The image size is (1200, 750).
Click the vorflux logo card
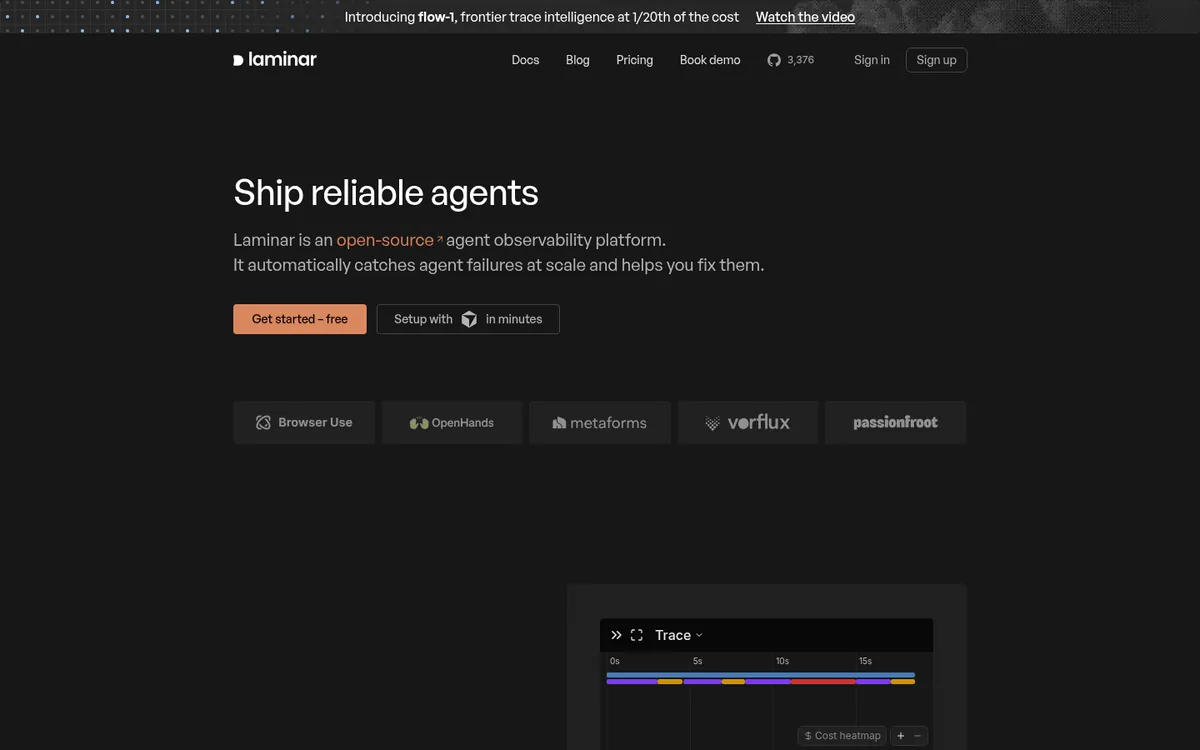coord(748,422)
